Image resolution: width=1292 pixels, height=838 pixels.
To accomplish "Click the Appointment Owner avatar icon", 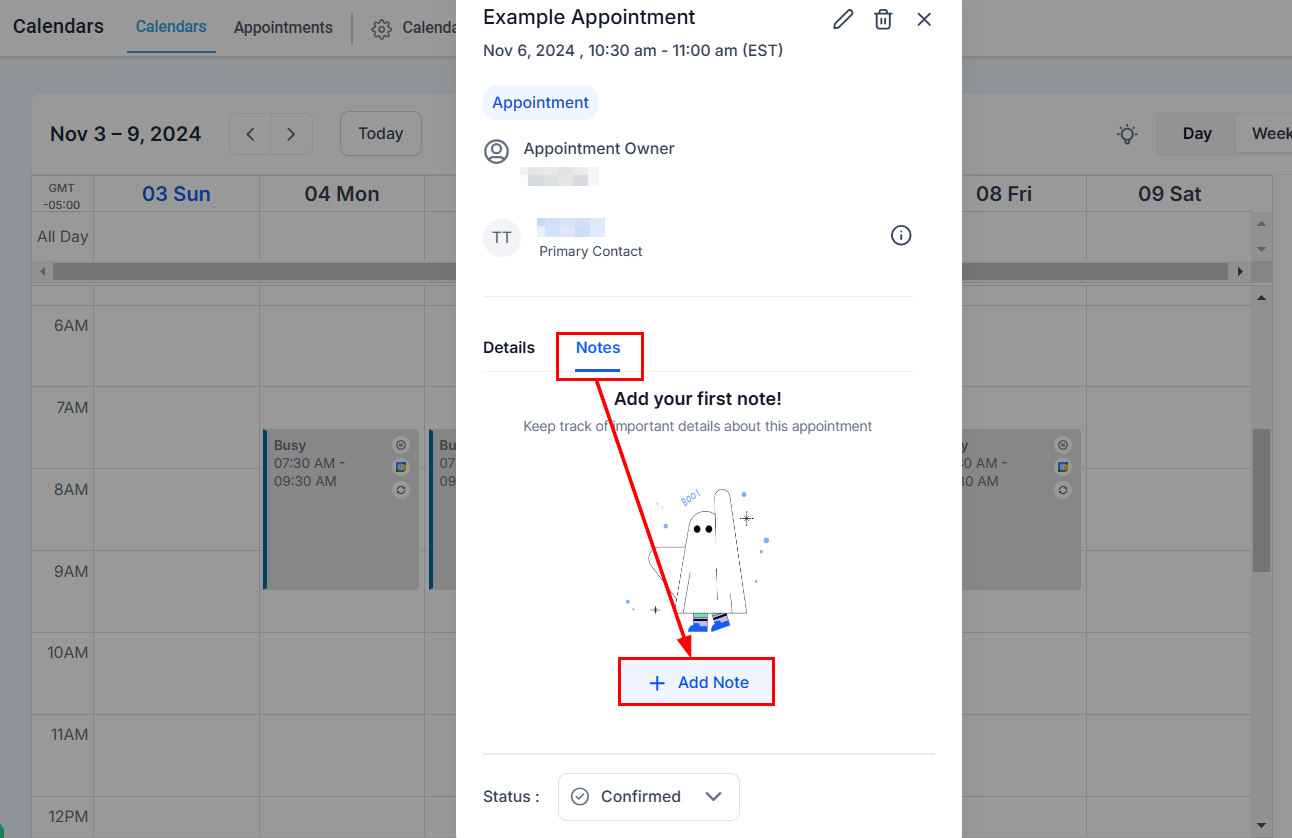I will [496, 151].
